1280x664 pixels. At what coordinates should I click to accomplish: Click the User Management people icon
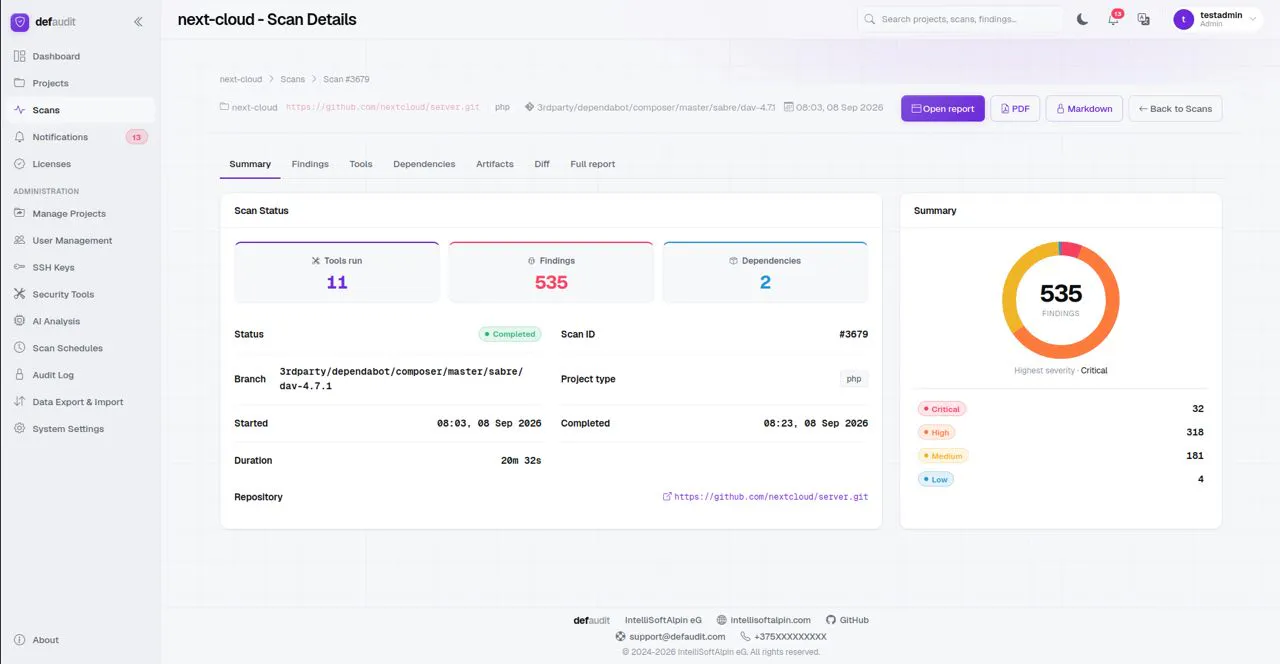[20, 240]
